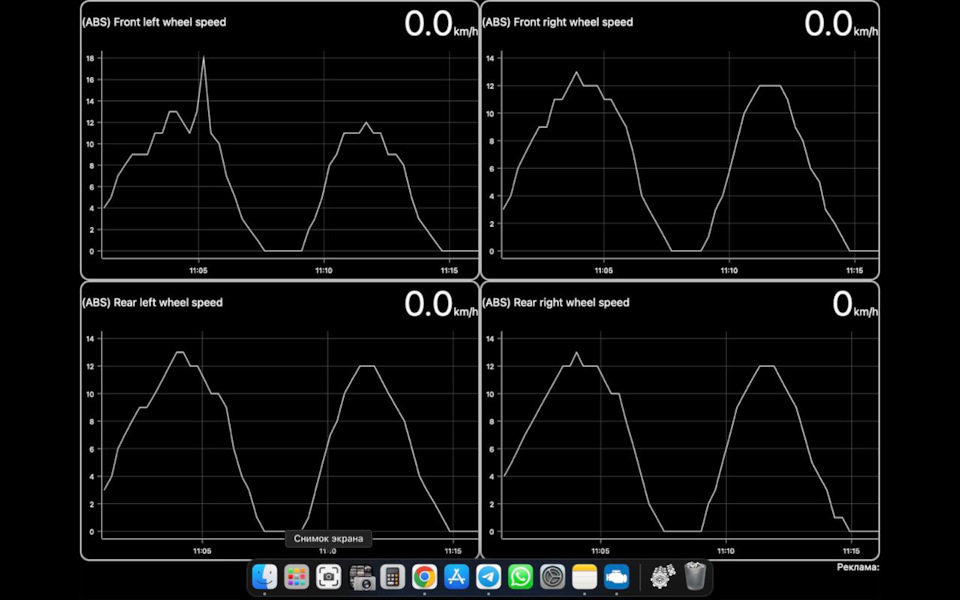Open the Notes app icon
The image size is (960, 600).
point(584,577)
